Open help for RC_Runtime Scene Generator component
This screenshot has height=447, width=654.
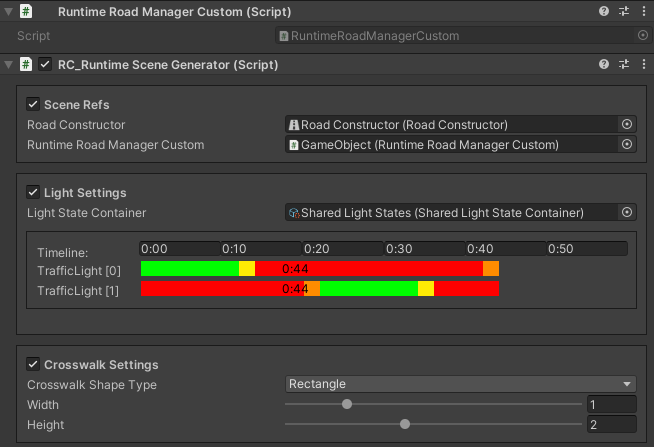[604, 64]
